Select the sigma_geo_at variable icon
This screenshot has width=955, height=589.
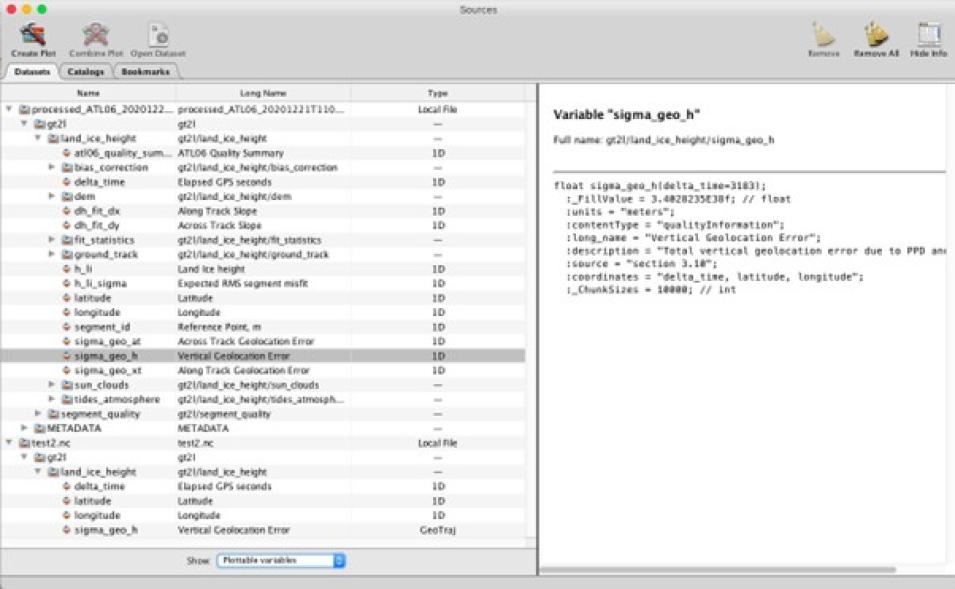coord(67,341)
